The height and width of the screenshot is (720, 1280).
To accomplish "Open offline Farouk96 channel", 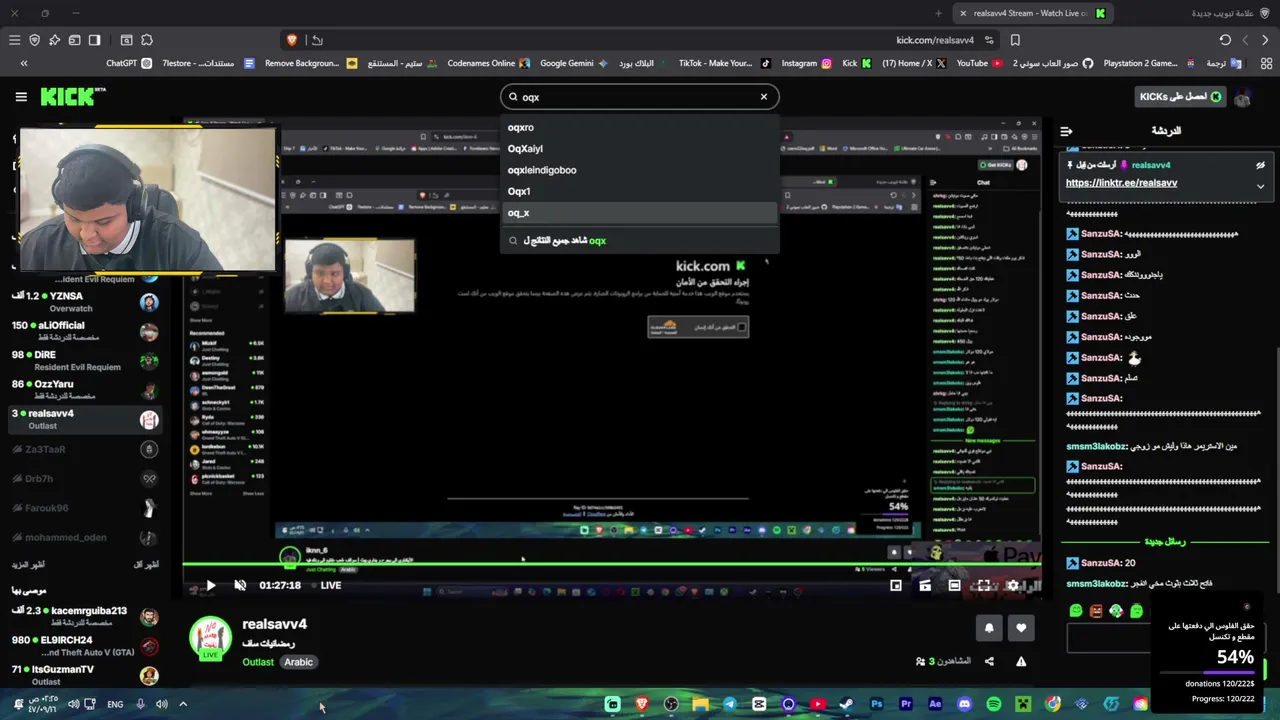I will (x=84, y=508).
